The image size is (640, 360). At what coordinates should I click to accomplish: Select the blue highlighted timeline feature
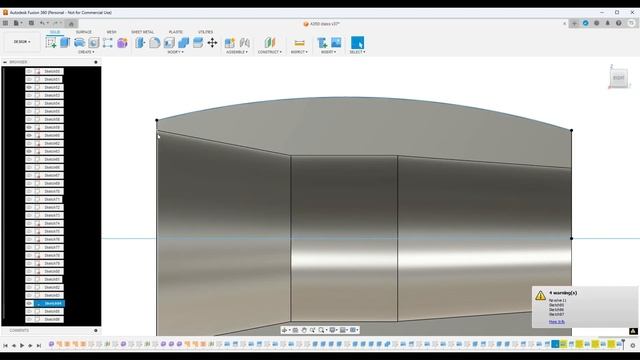pyautogui.click(x=555, y=344)
